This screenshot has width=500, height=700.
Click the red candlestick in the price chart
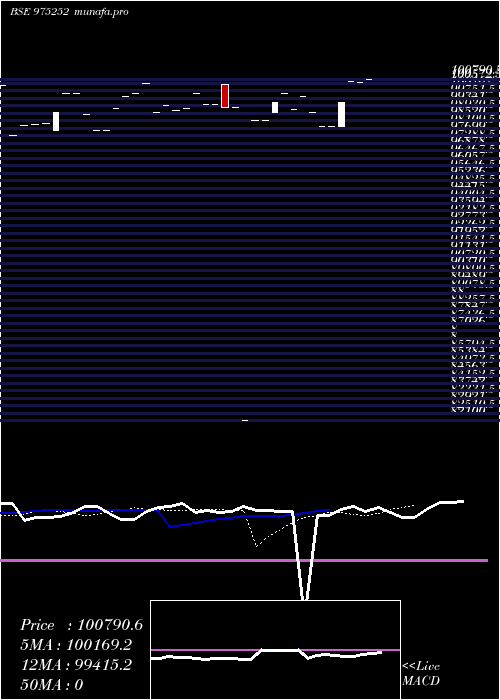point(225,96)
